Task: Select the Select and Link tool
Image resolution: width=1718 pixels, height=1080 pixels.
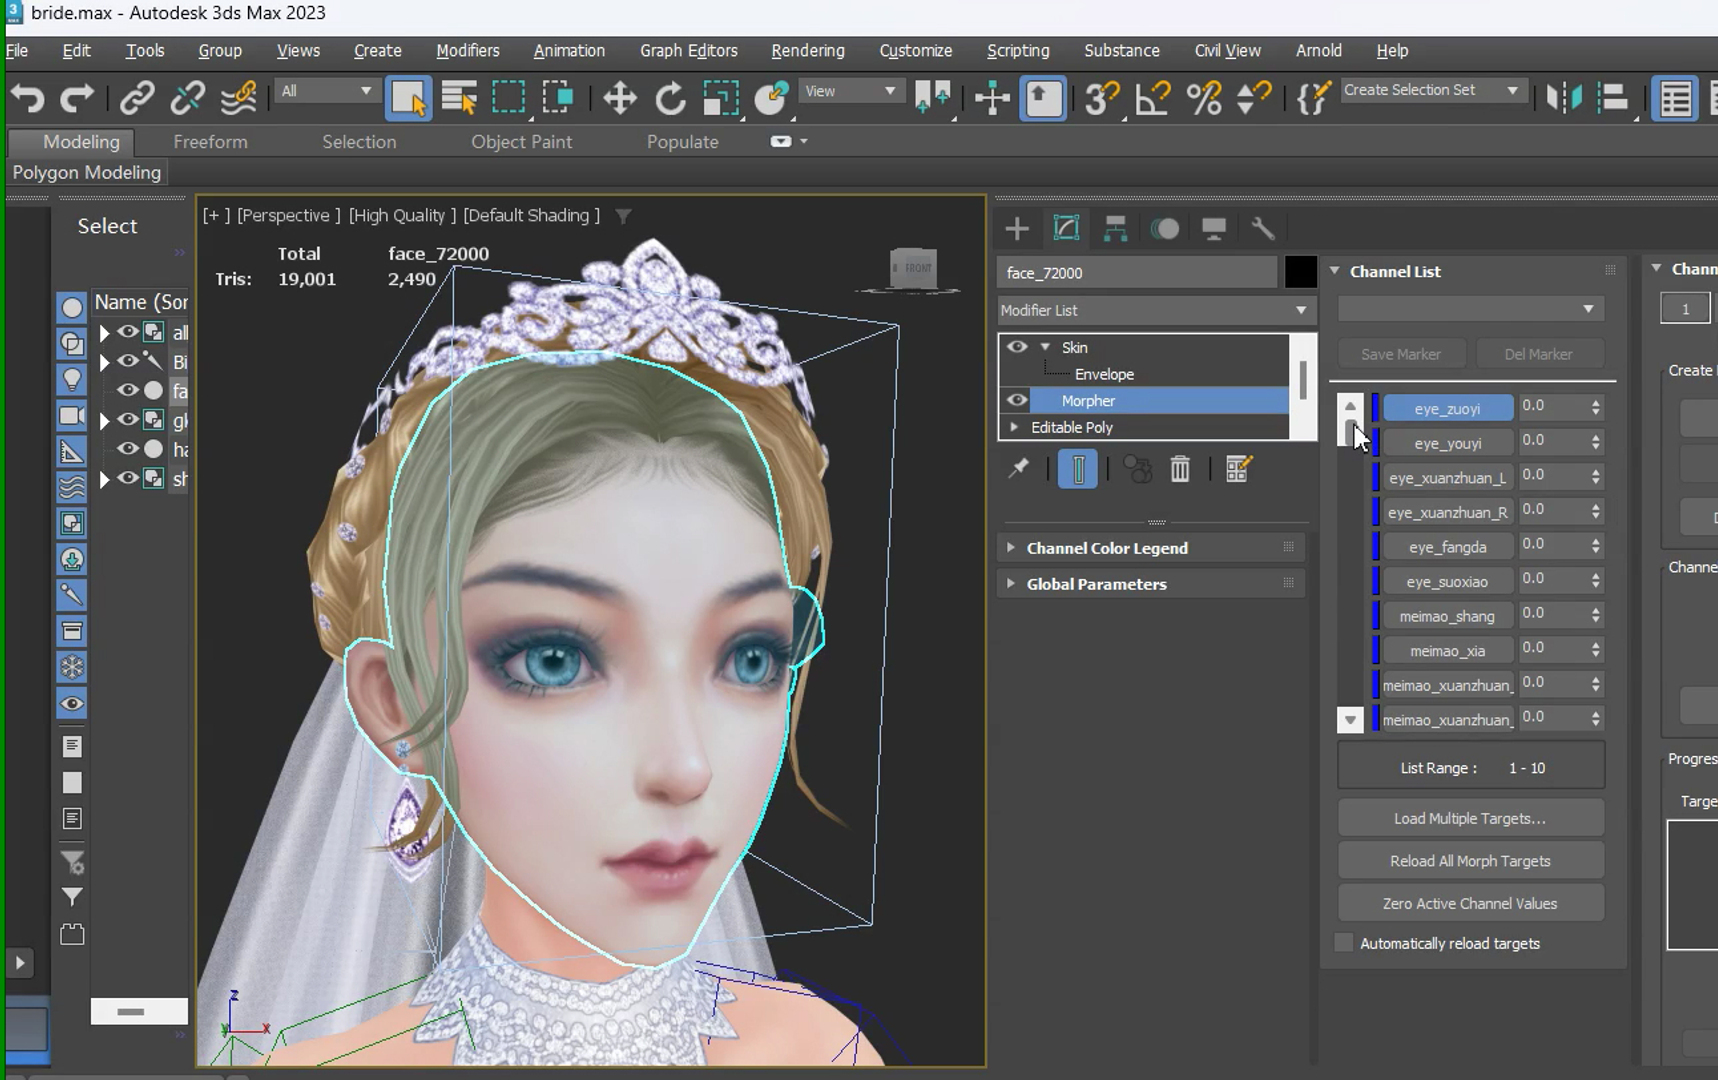Action: [137, 98]
